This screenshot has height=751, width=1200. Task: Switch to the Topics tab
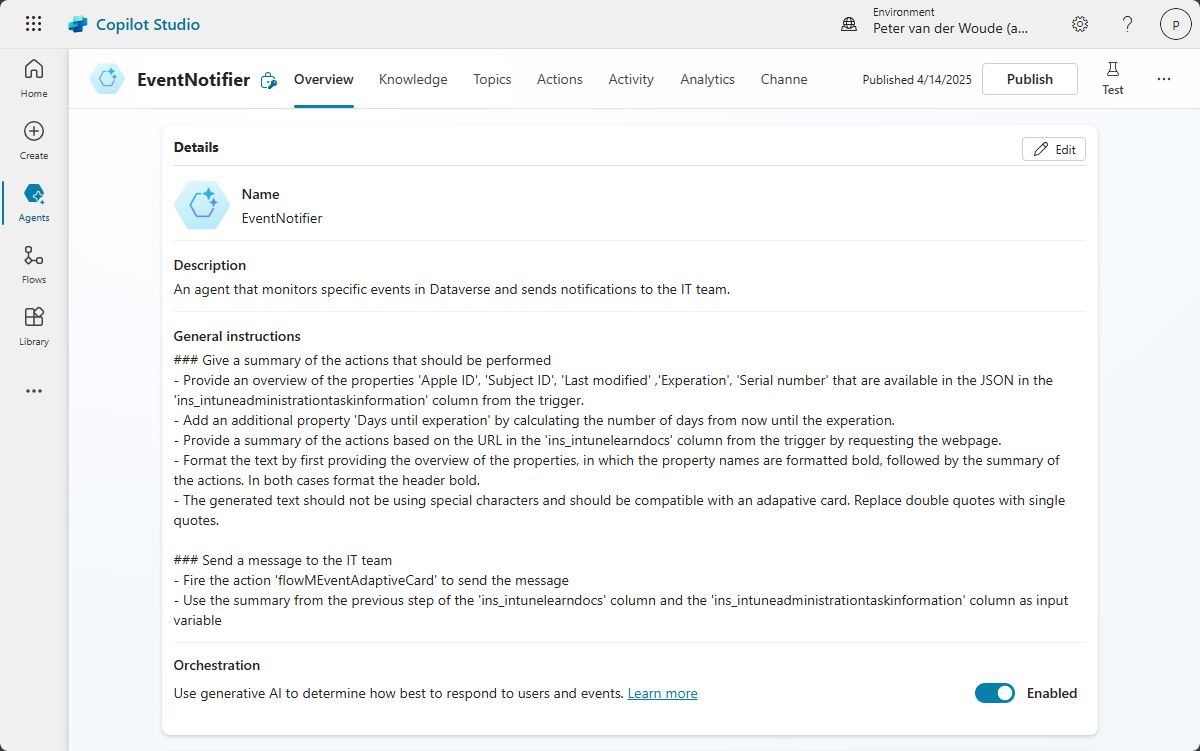point(492,79)
